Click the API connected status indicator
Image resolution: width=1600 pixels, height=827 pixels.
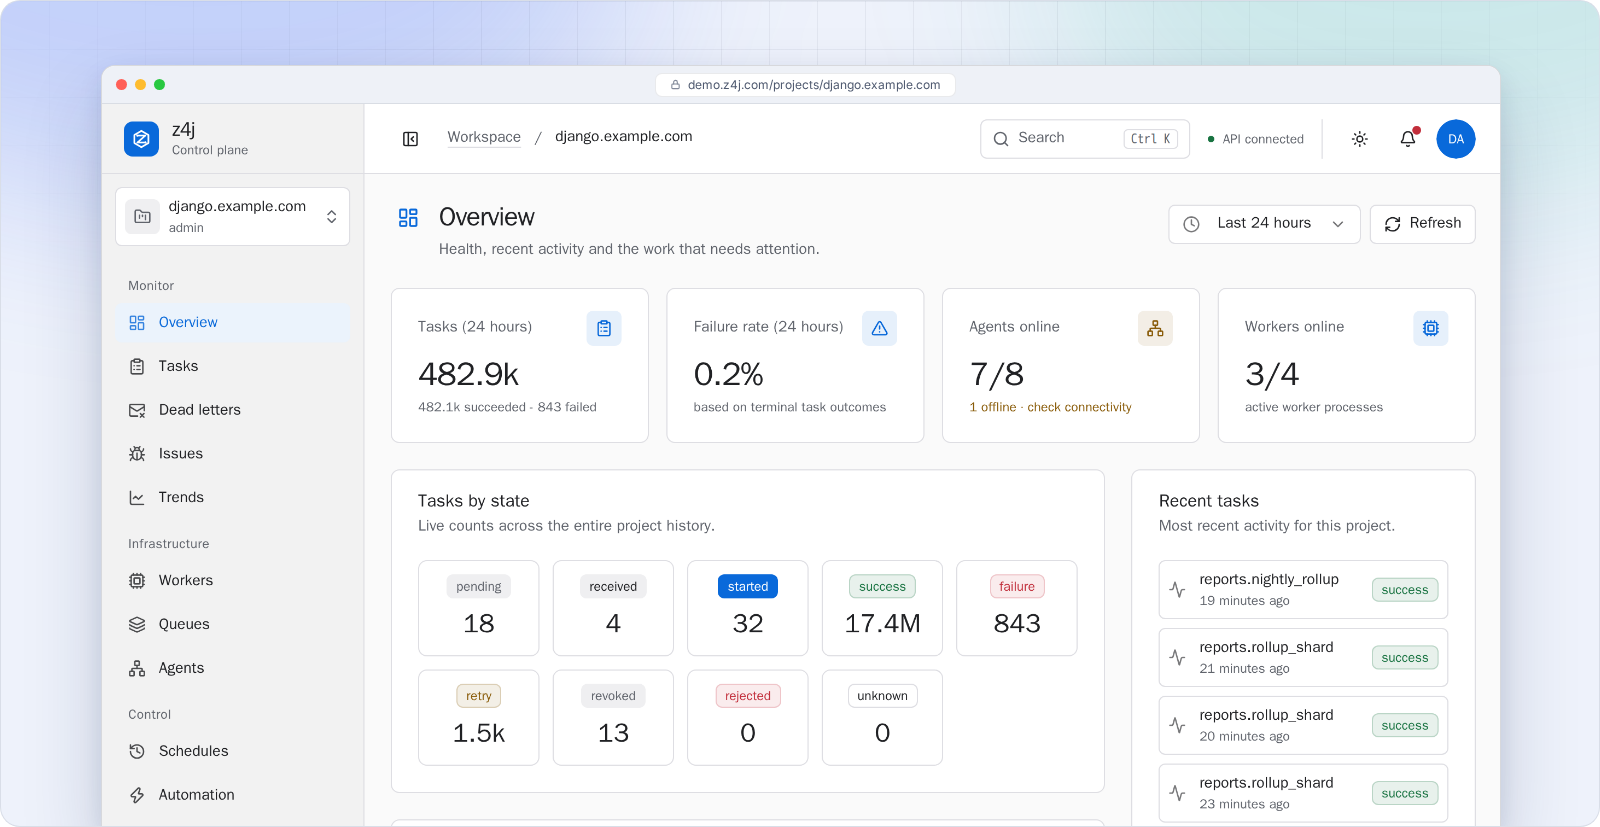(1256, 139)
